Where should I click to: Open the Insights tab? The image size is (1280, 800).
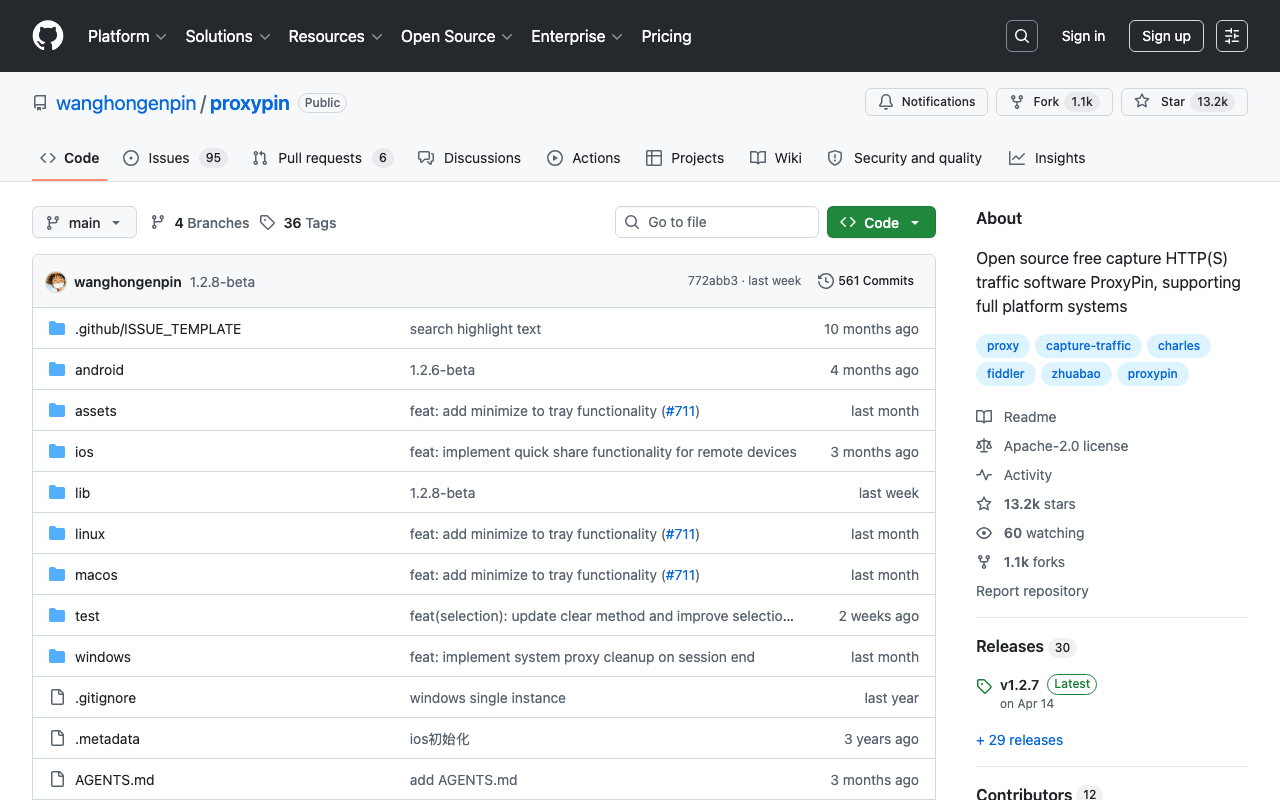(1047, 158)
